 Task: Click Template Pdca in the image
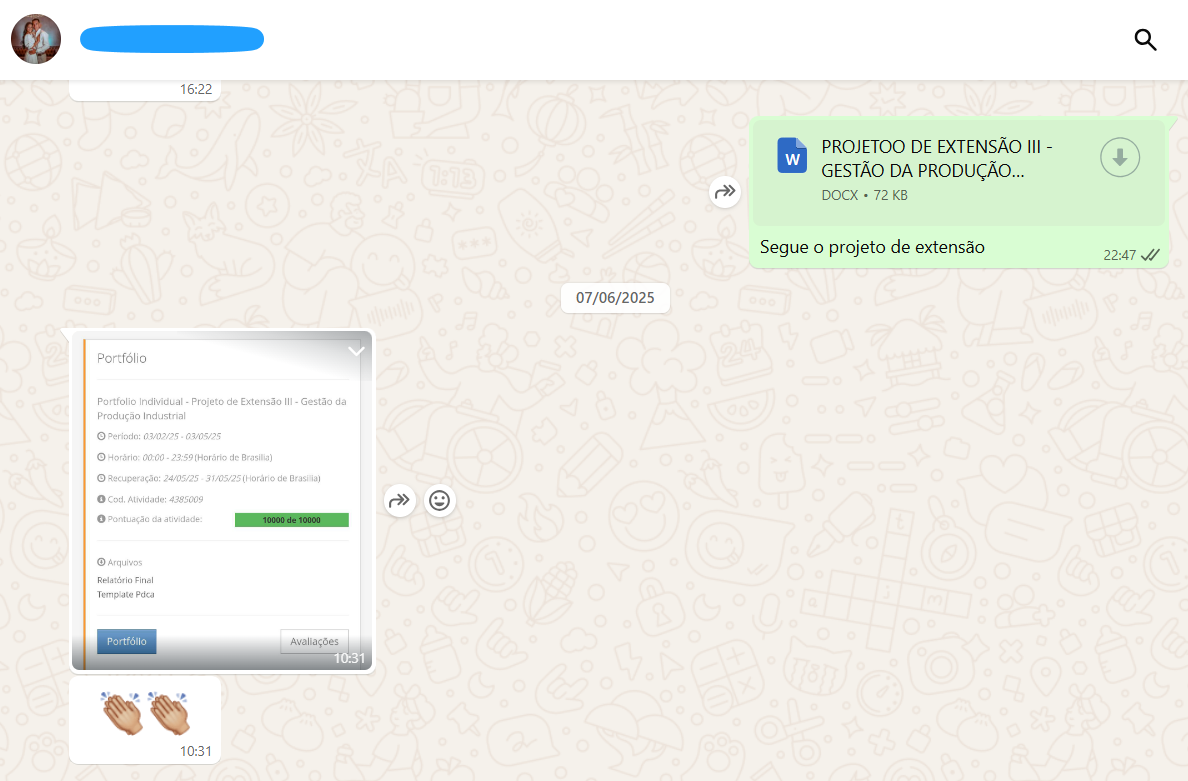(126, 594)
